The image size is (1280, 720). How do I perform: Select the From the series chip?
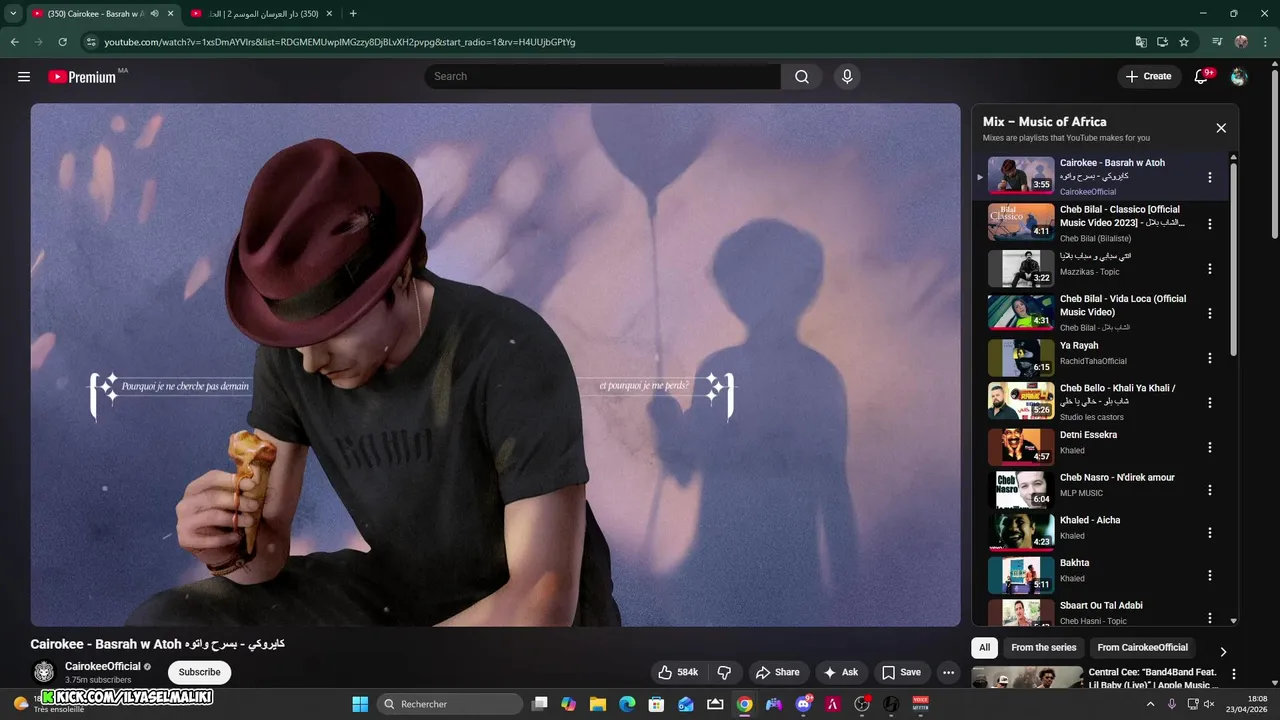[1044, 647]
